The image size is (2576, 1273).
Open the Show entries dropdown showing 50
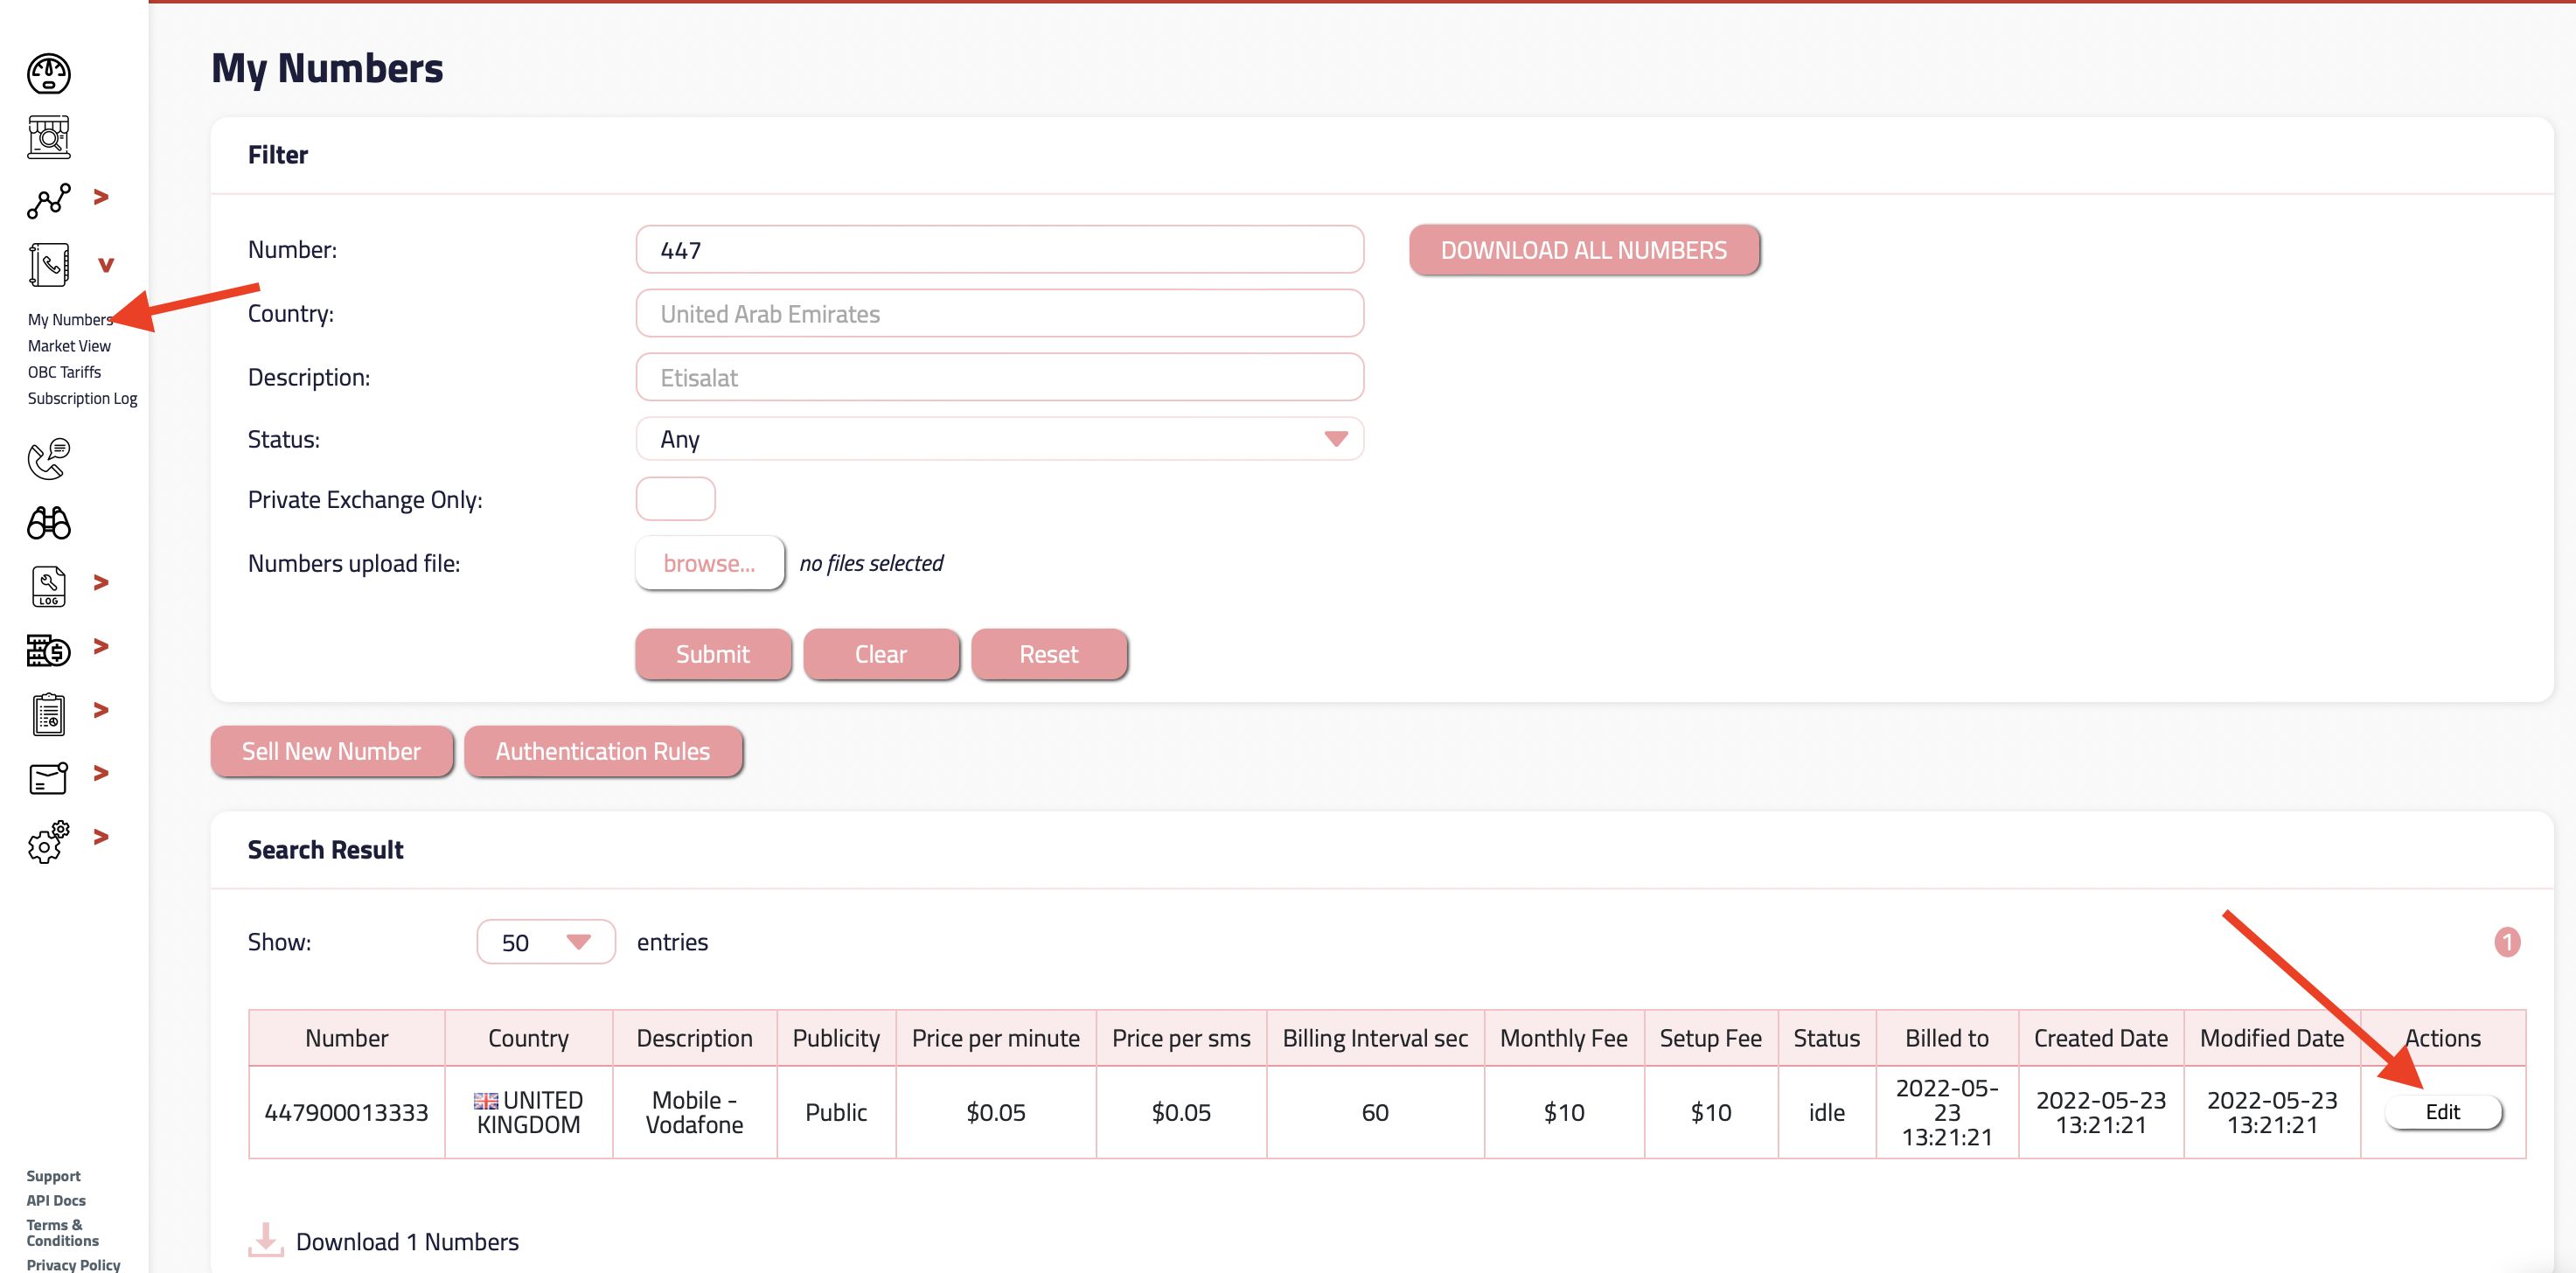545,941
